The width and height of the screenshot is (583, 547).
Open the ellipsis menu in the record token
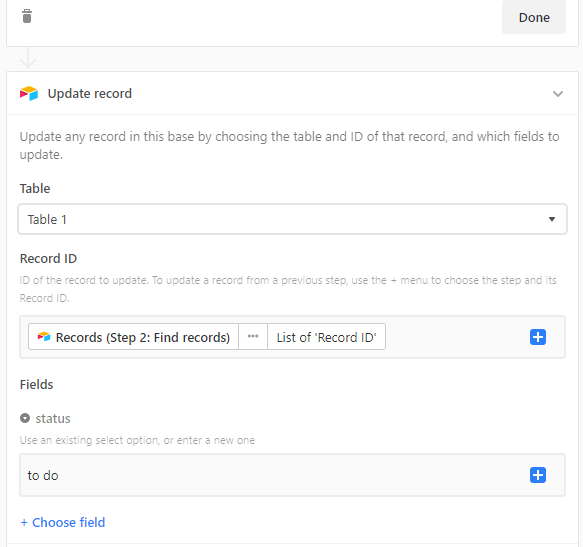click(253, 337)
